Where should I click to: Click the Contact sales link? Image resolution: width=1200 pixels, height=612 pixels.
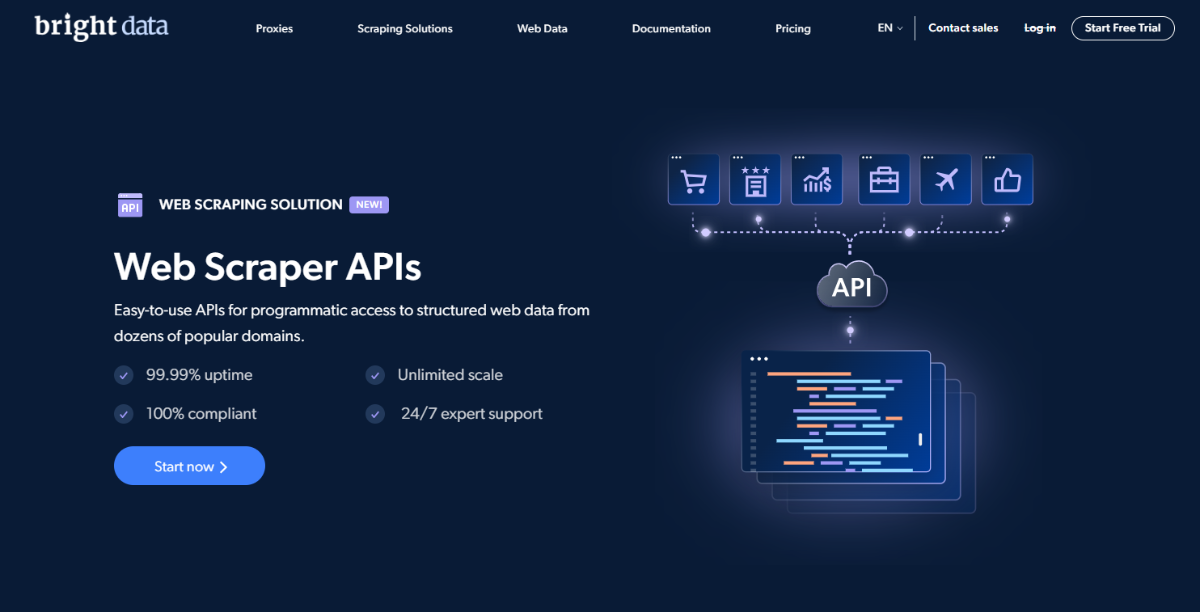click(x=963, y=28)
